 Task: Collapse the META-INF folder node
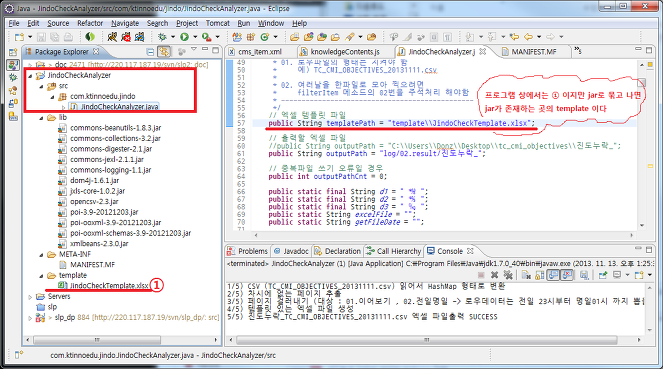pos(41,255)
